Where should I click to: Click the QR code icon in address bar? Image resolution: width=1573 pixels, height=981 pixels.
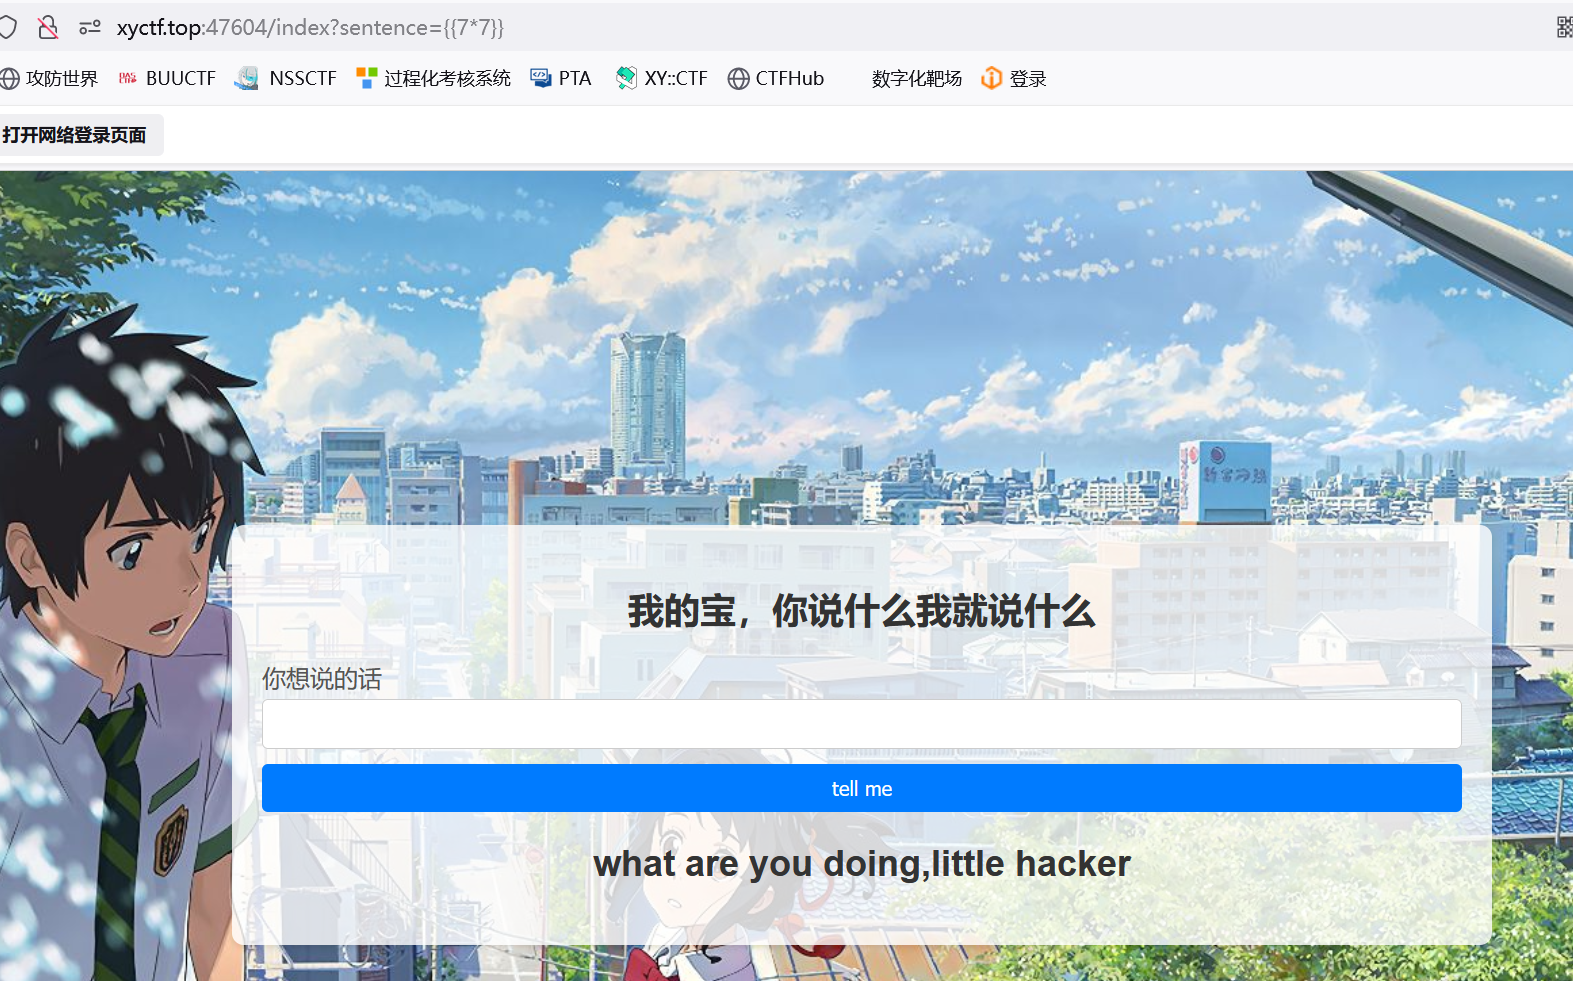(x=1563, y=27)
